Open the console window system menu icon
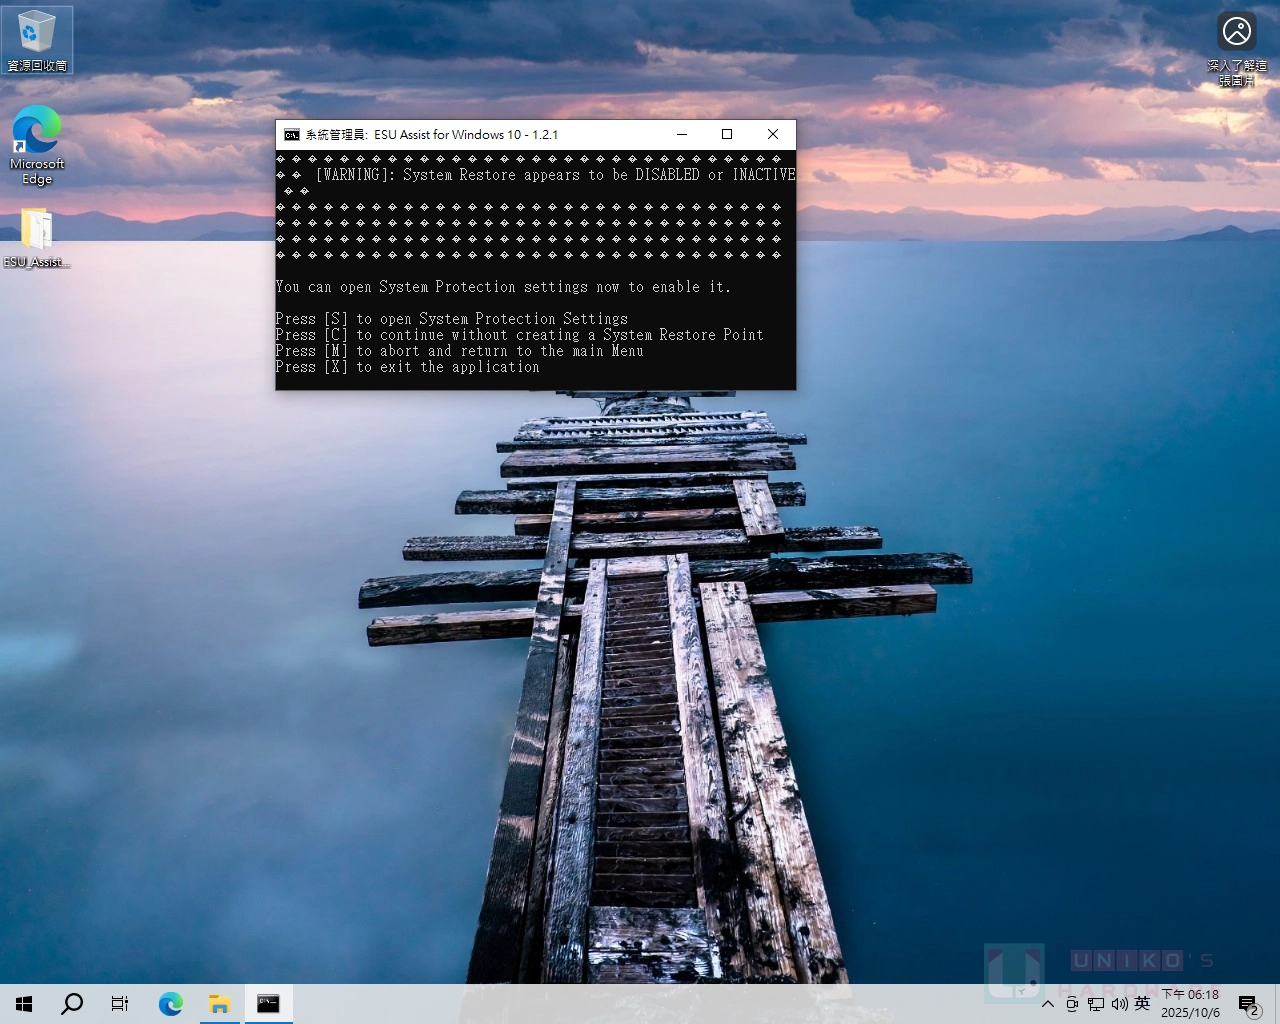Screen dimensions: 1280x1024 (x=291, y=135)
